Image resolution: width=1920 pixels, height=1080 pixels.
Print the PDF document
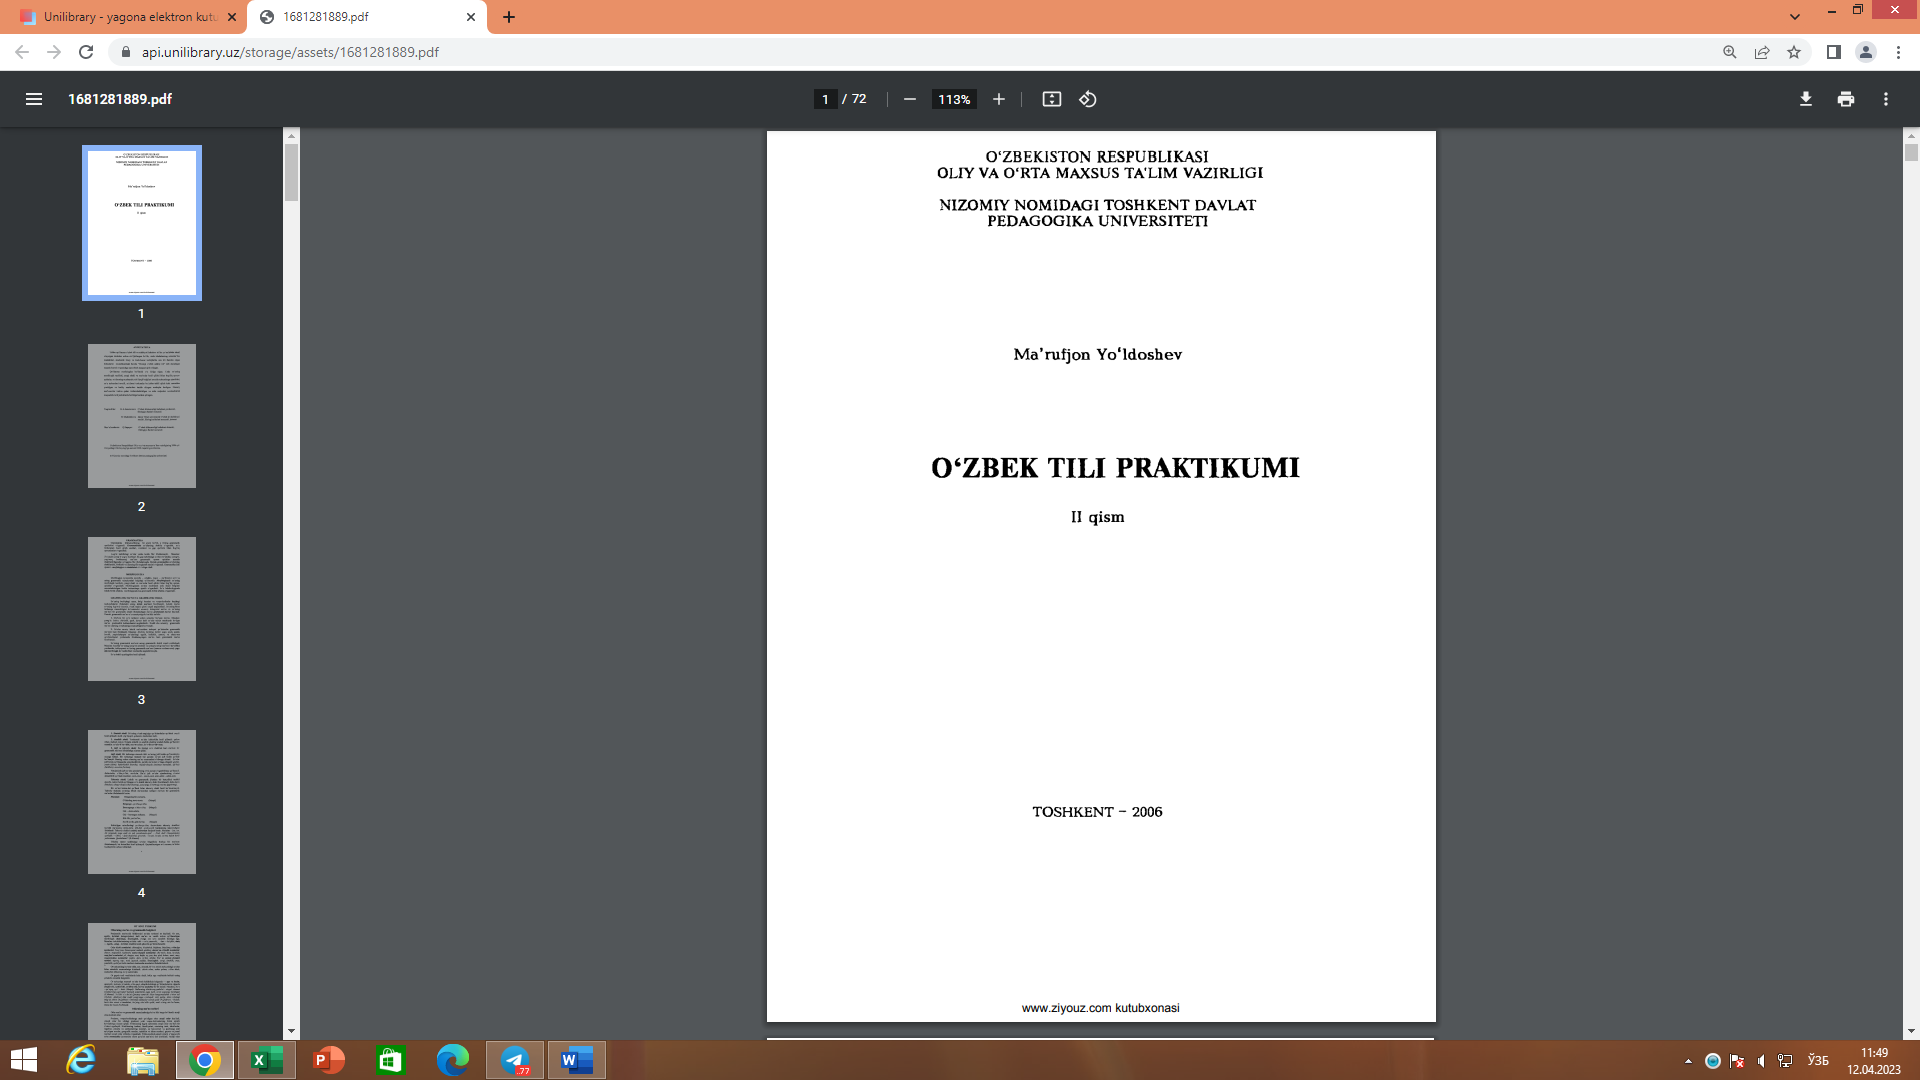pyautogui.click(x=1846, y=99)
